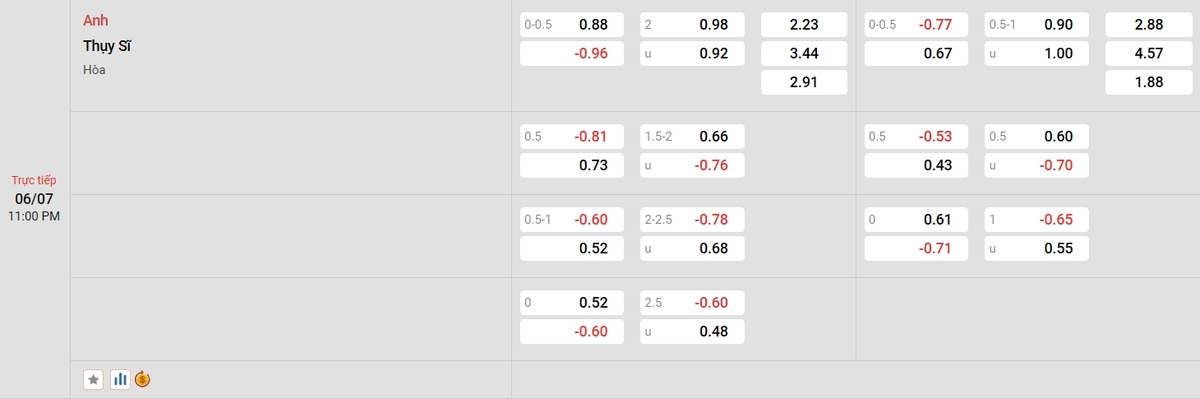Image resolution: width=1200 pixels, height=399 pixels.
Task: Click the dollar coin cashback icon
Action: [x=143, y=379]
